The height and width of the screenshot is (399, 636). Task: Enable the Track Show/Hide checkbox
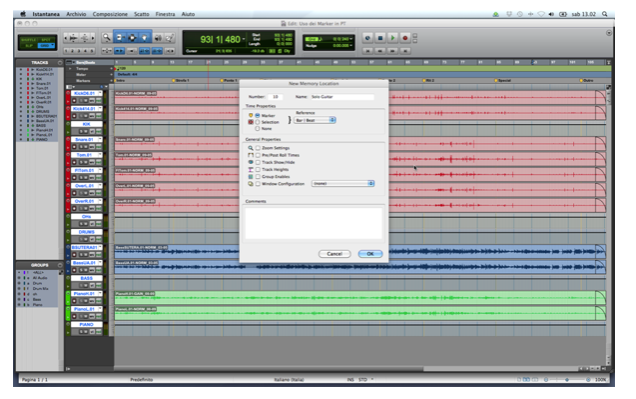pos(258,162)
